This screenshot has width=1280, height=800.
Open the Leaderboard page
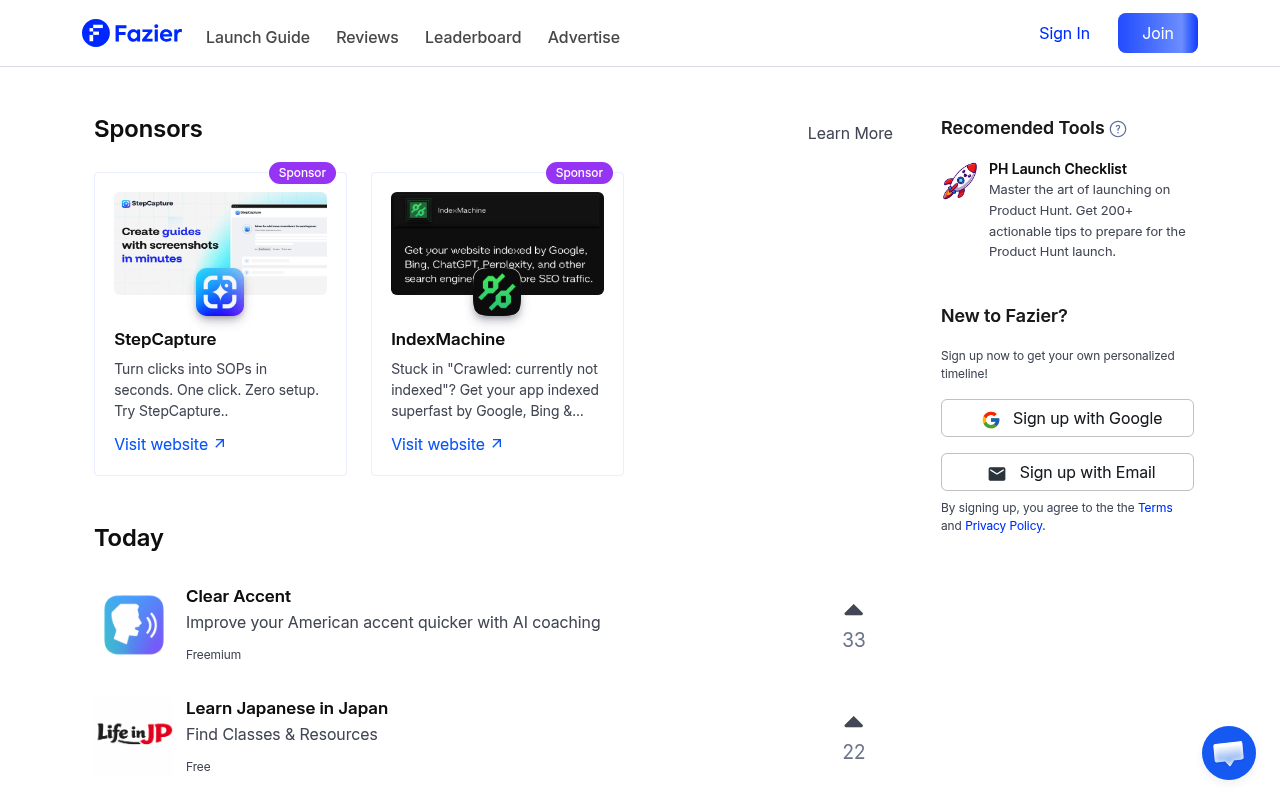tap(473, 37)
